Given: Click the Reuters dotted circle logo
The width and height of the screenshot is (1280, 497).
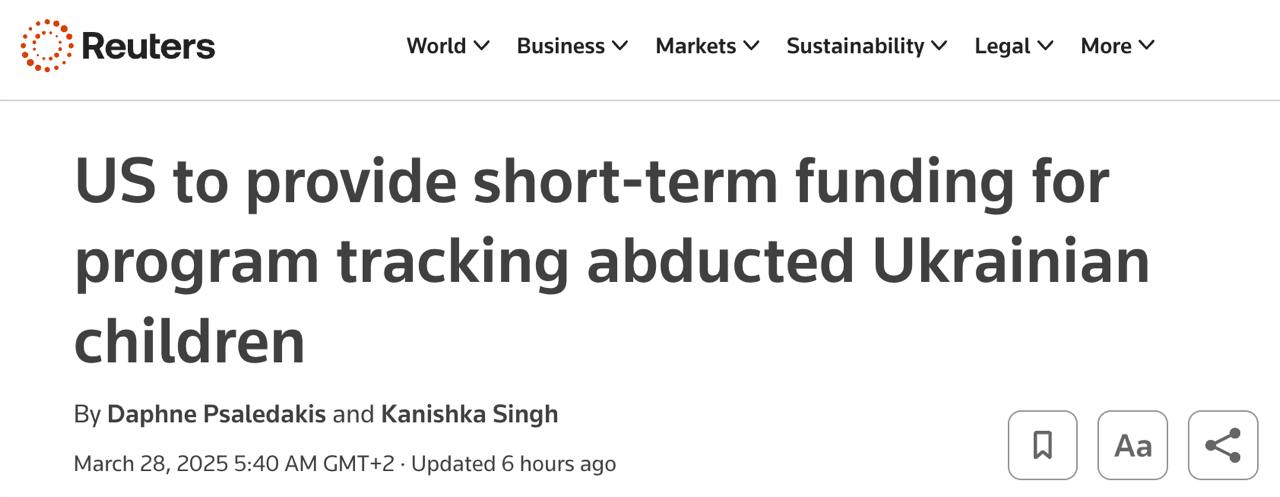Looking at the screenshot, I should click(x=47, y=45).
